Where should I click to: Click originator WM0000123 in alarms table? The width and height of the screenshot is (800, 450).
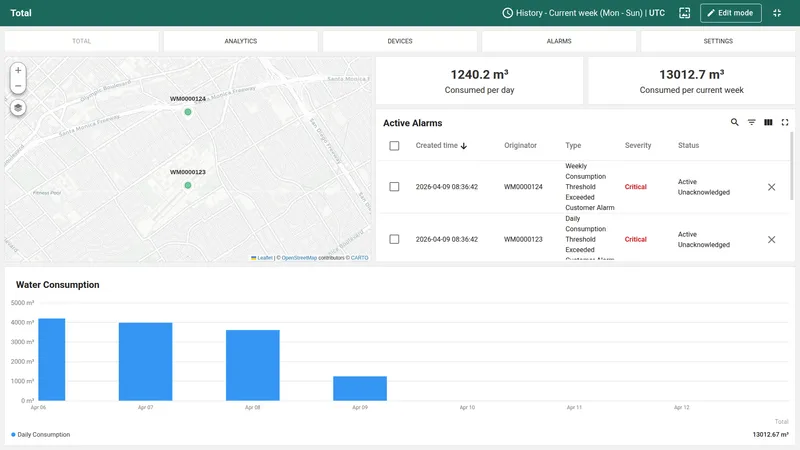[x=523, y=239]
